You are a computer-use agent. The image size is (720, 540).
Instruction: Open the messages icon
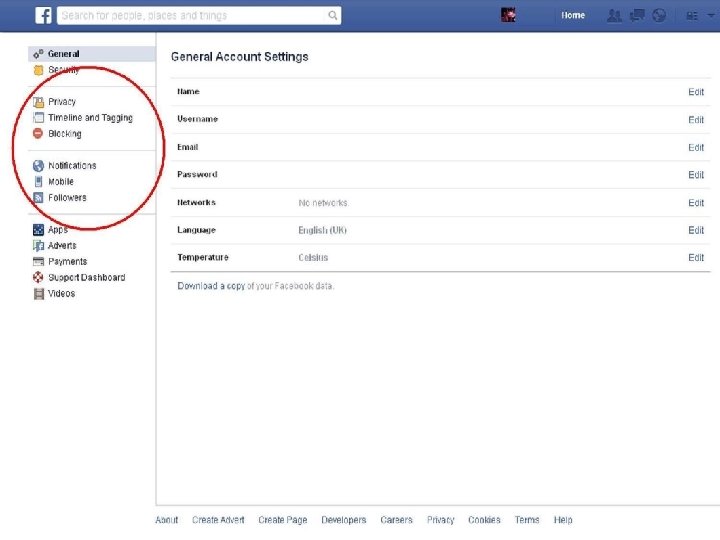click(637, 16)
